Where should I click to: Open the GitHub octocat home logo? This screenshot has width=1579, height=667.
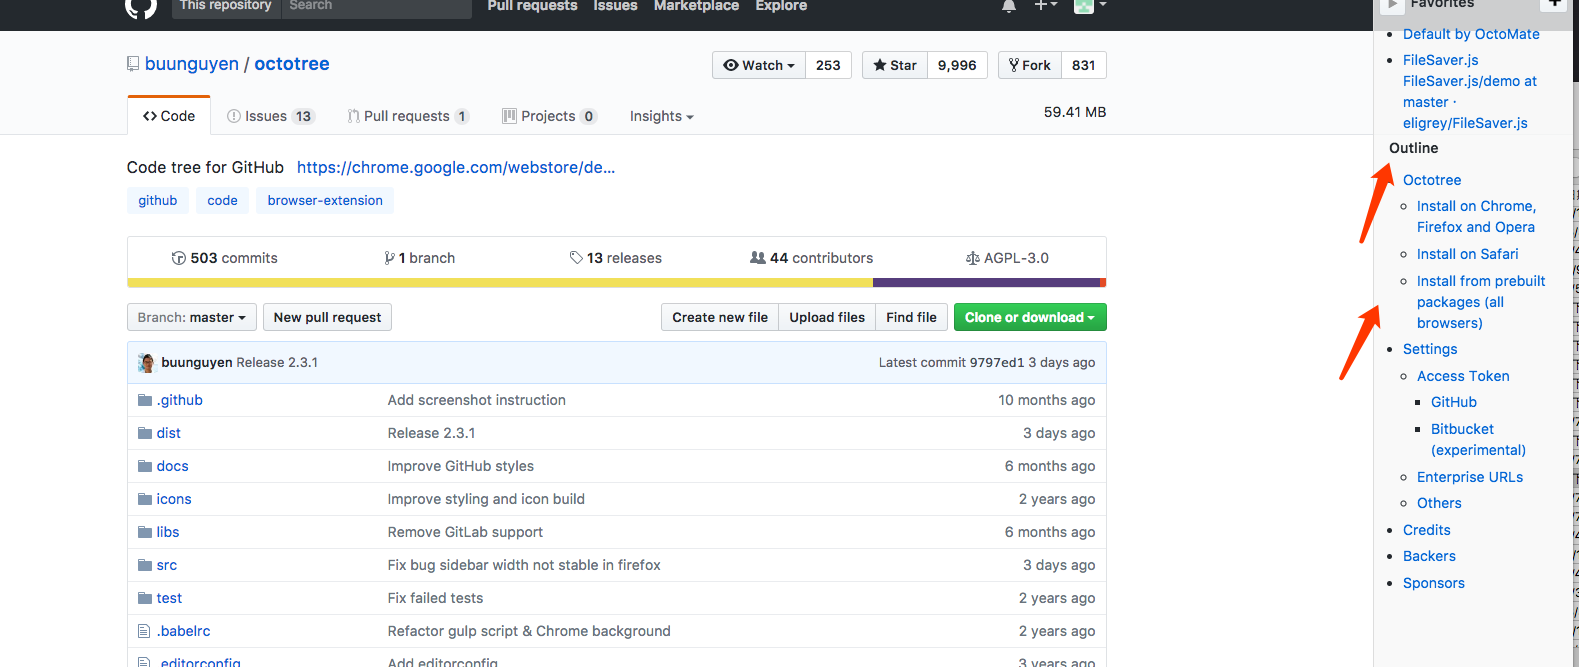(x=141, y=7)
